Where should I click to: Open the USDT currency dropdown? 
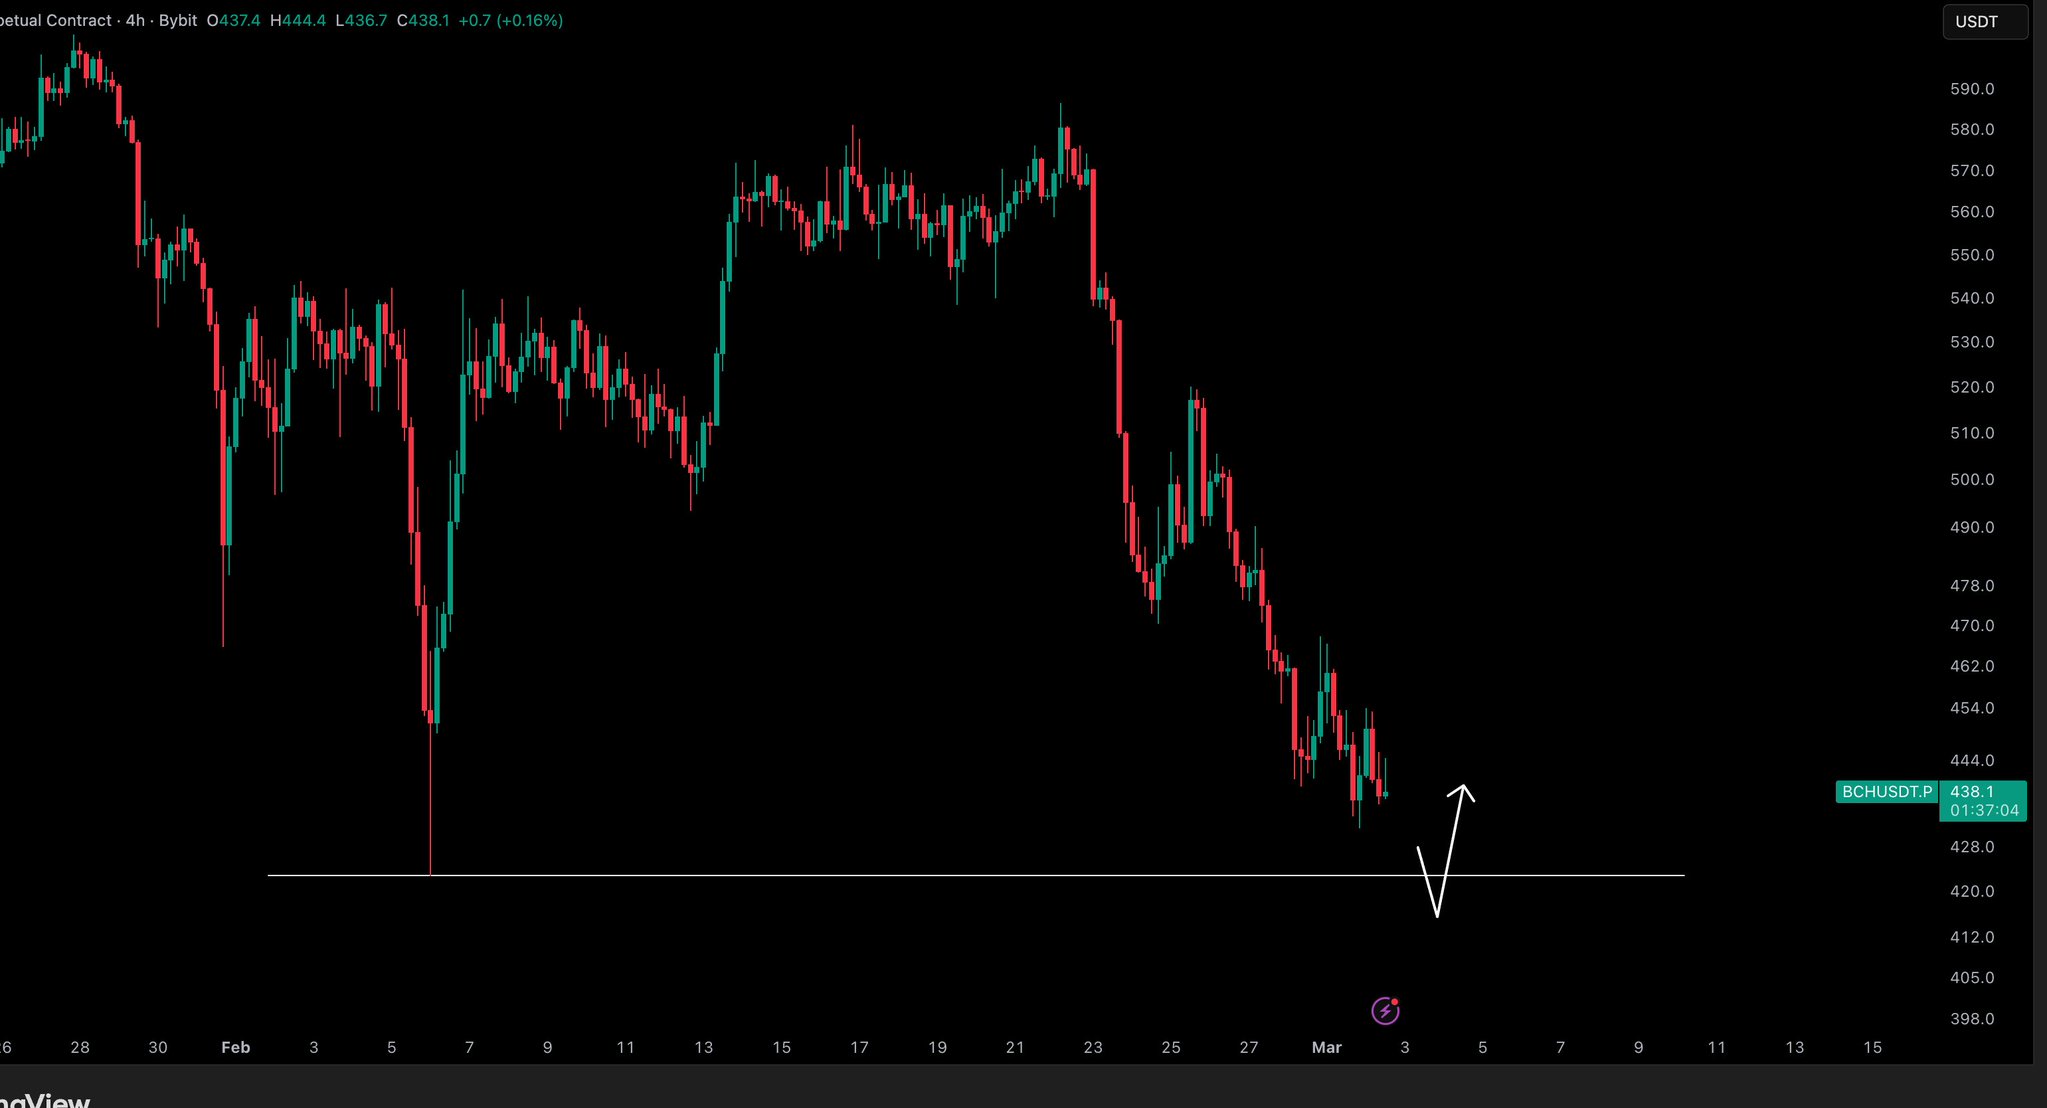(x=1984, y=22)
